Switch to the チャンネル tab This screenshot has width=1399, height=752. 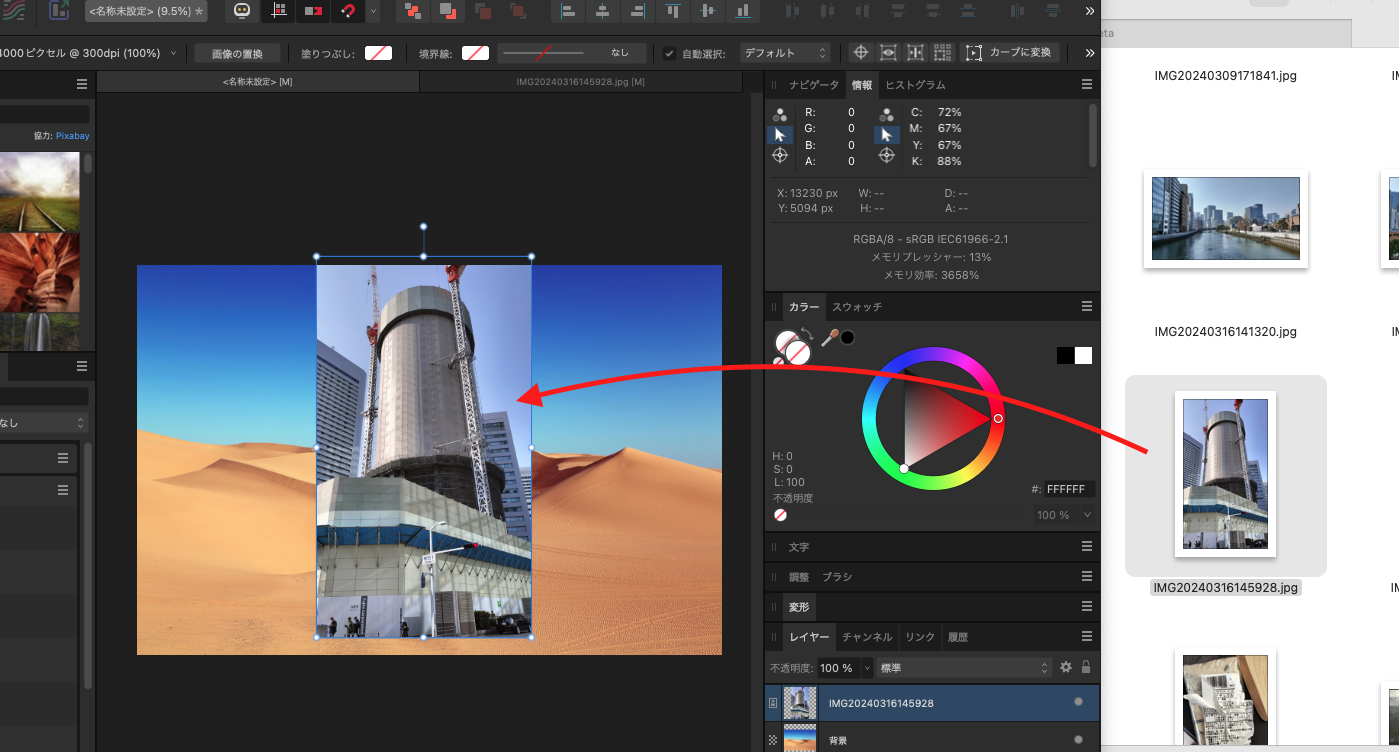pos(867,637)
